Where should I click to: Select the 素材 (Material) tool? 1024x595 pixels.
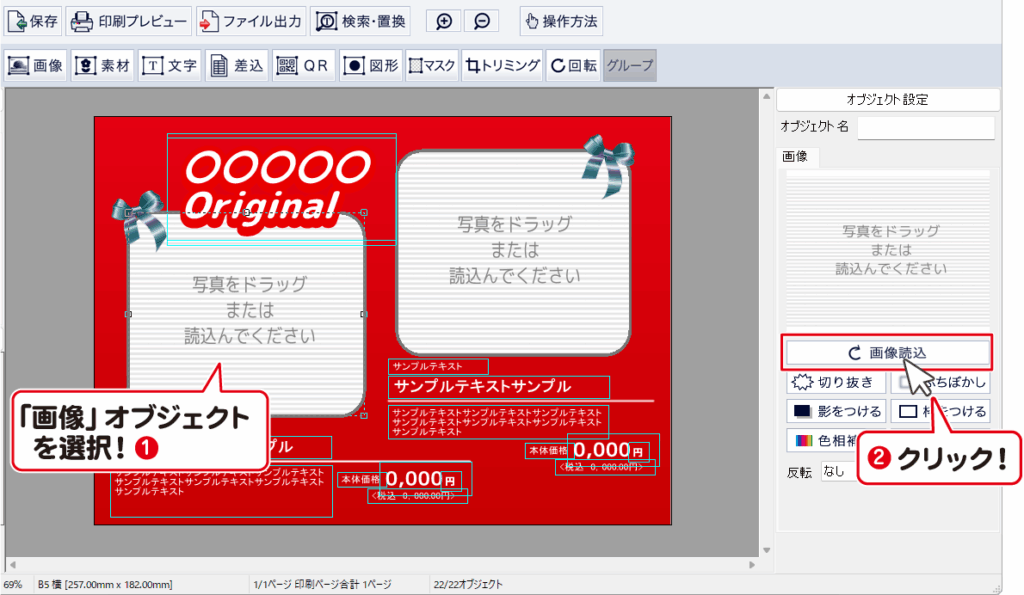[x=104, y=66]
